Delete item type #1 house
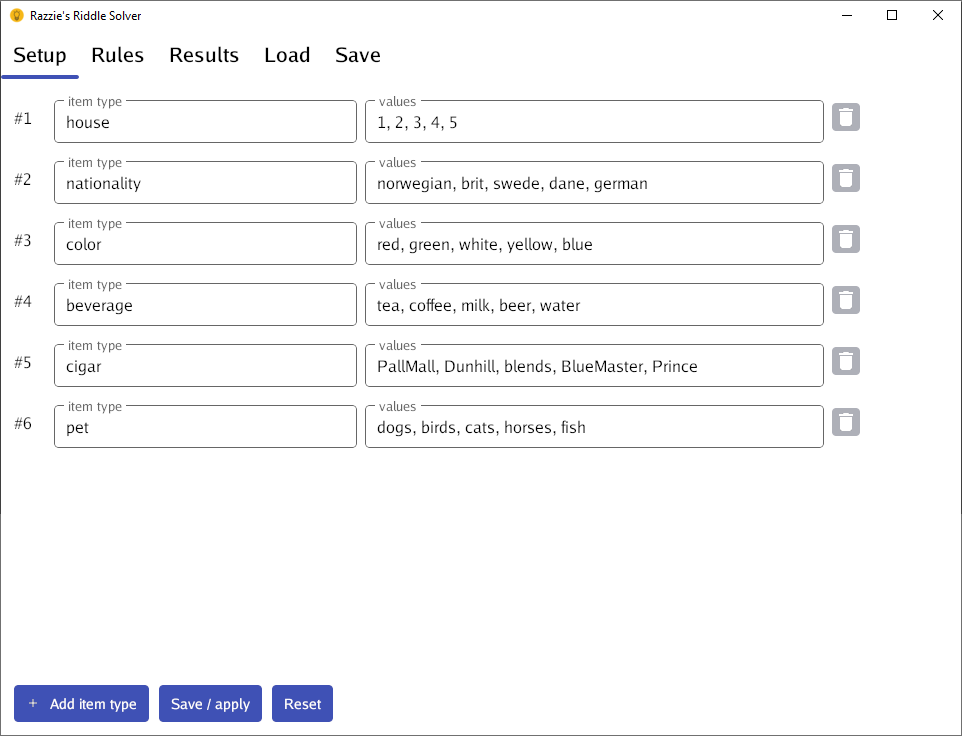The height and width of the screenshot is (736, 962). pyautogui.click(x=845, y=118)
